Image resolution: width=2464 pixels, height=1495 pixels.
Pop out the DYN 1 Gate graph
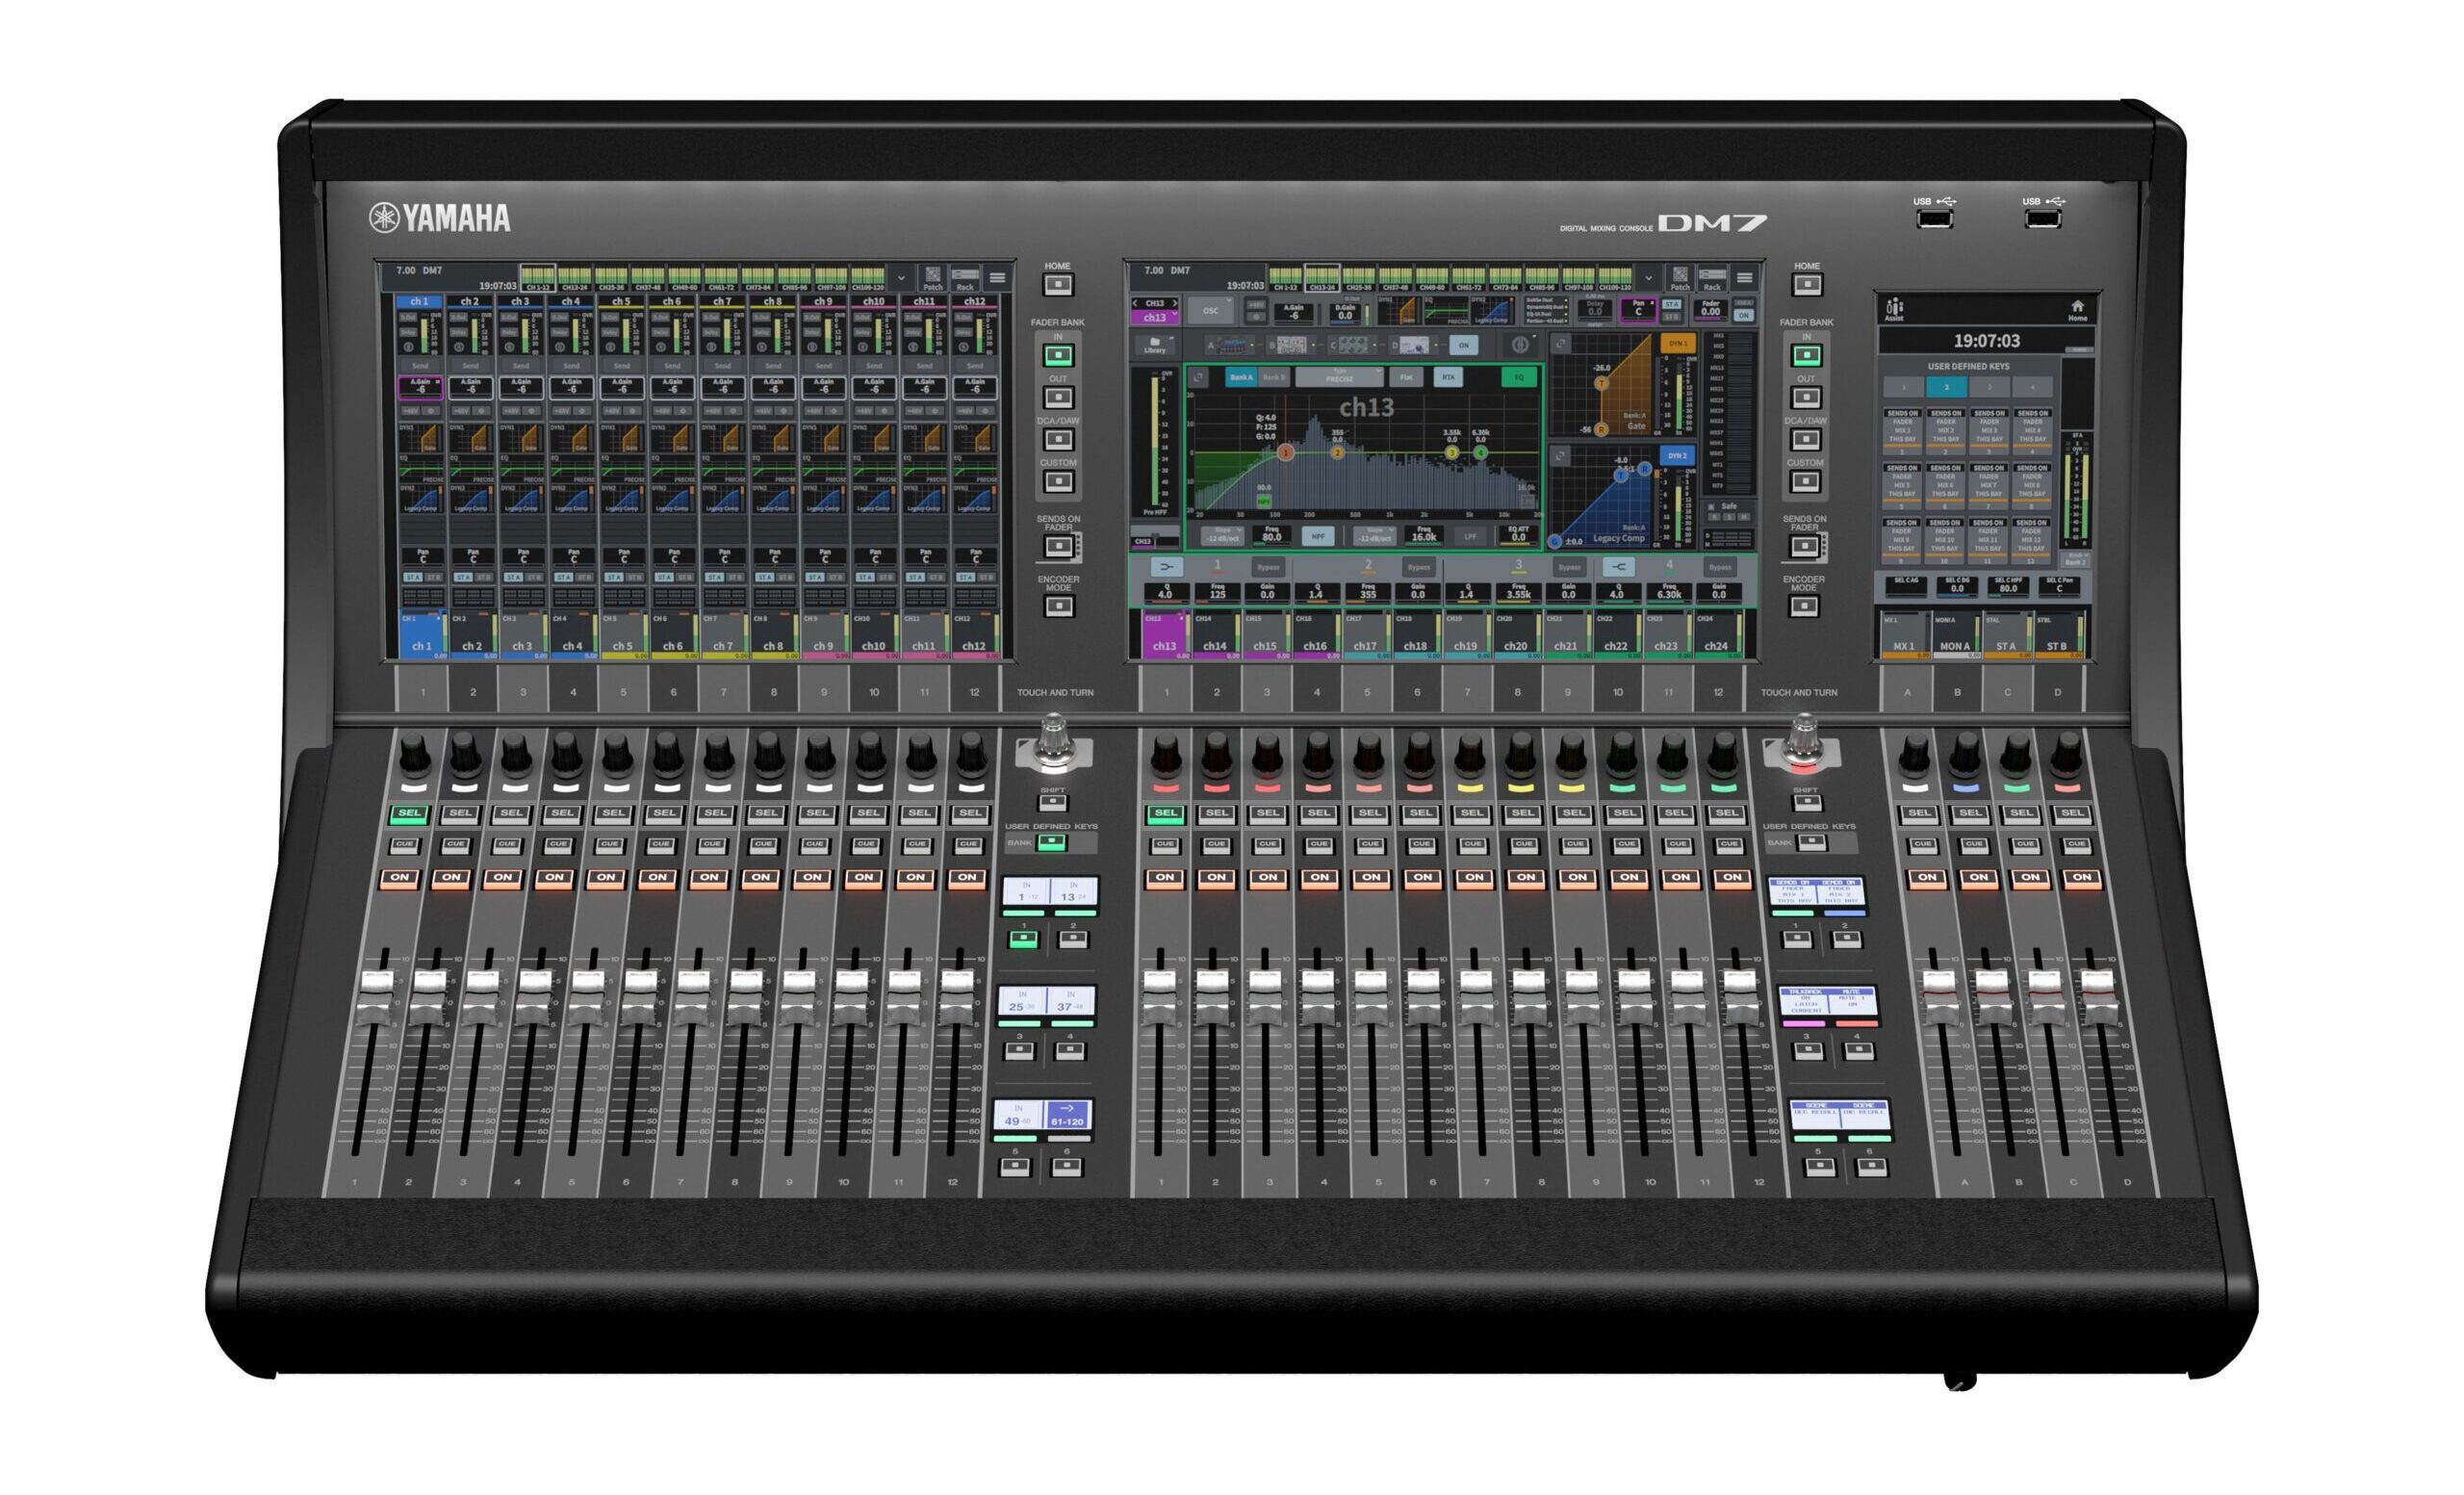(x=1560, y=344)
